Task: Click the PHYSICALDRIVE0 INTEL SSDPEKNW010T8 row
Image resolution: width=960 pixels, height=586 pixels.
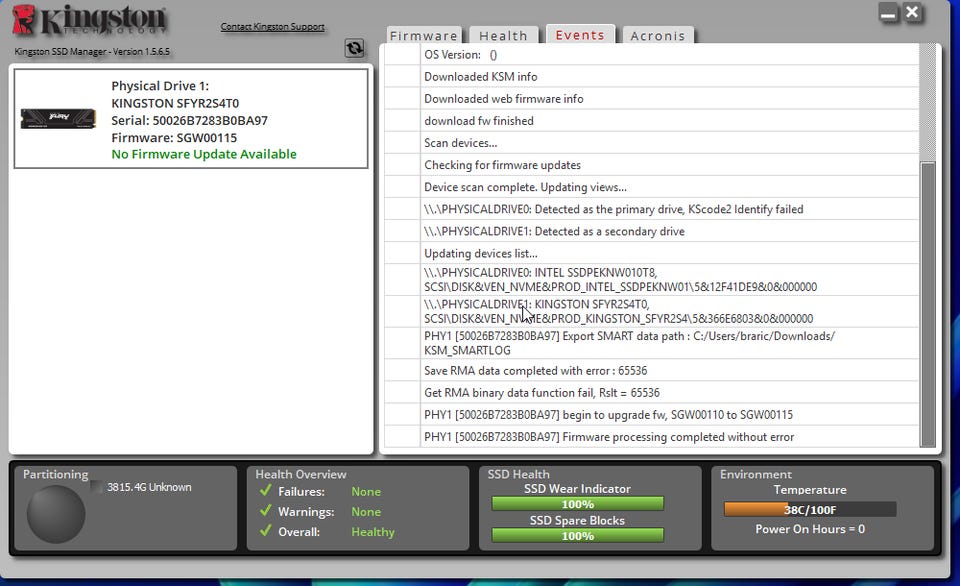Action: tap(651, 280)
